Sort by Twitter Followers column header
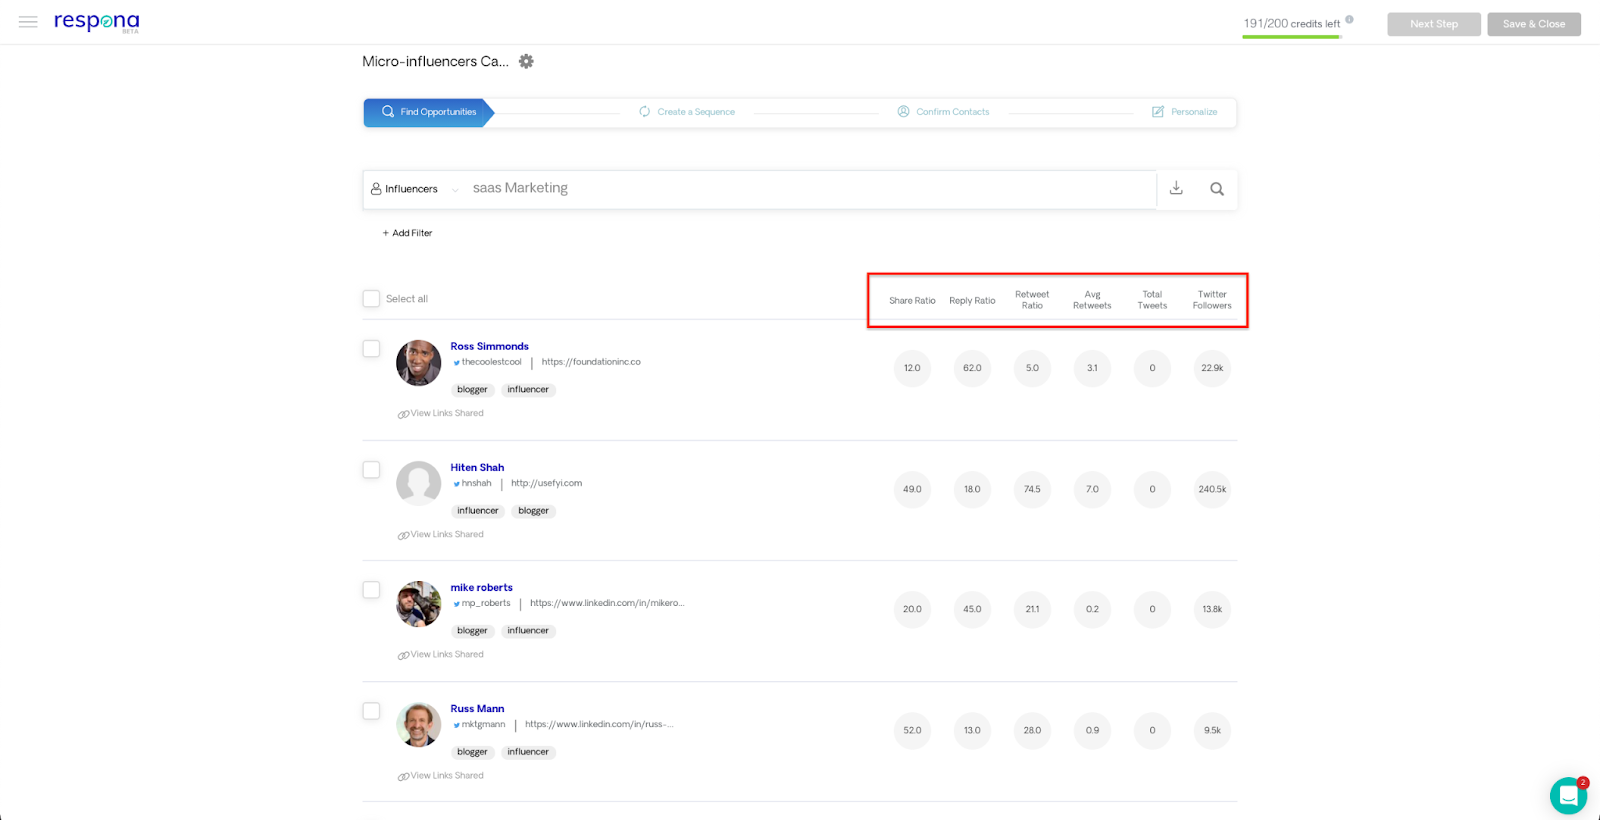 pyautogui.click(x=1212, y=300)
